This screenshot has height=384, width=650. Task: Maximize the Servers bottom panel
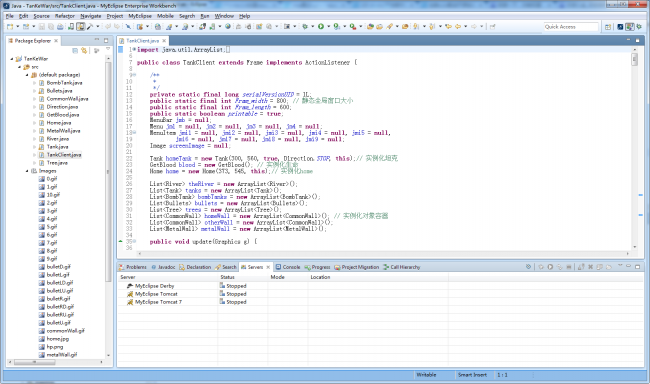click(637, 267)
